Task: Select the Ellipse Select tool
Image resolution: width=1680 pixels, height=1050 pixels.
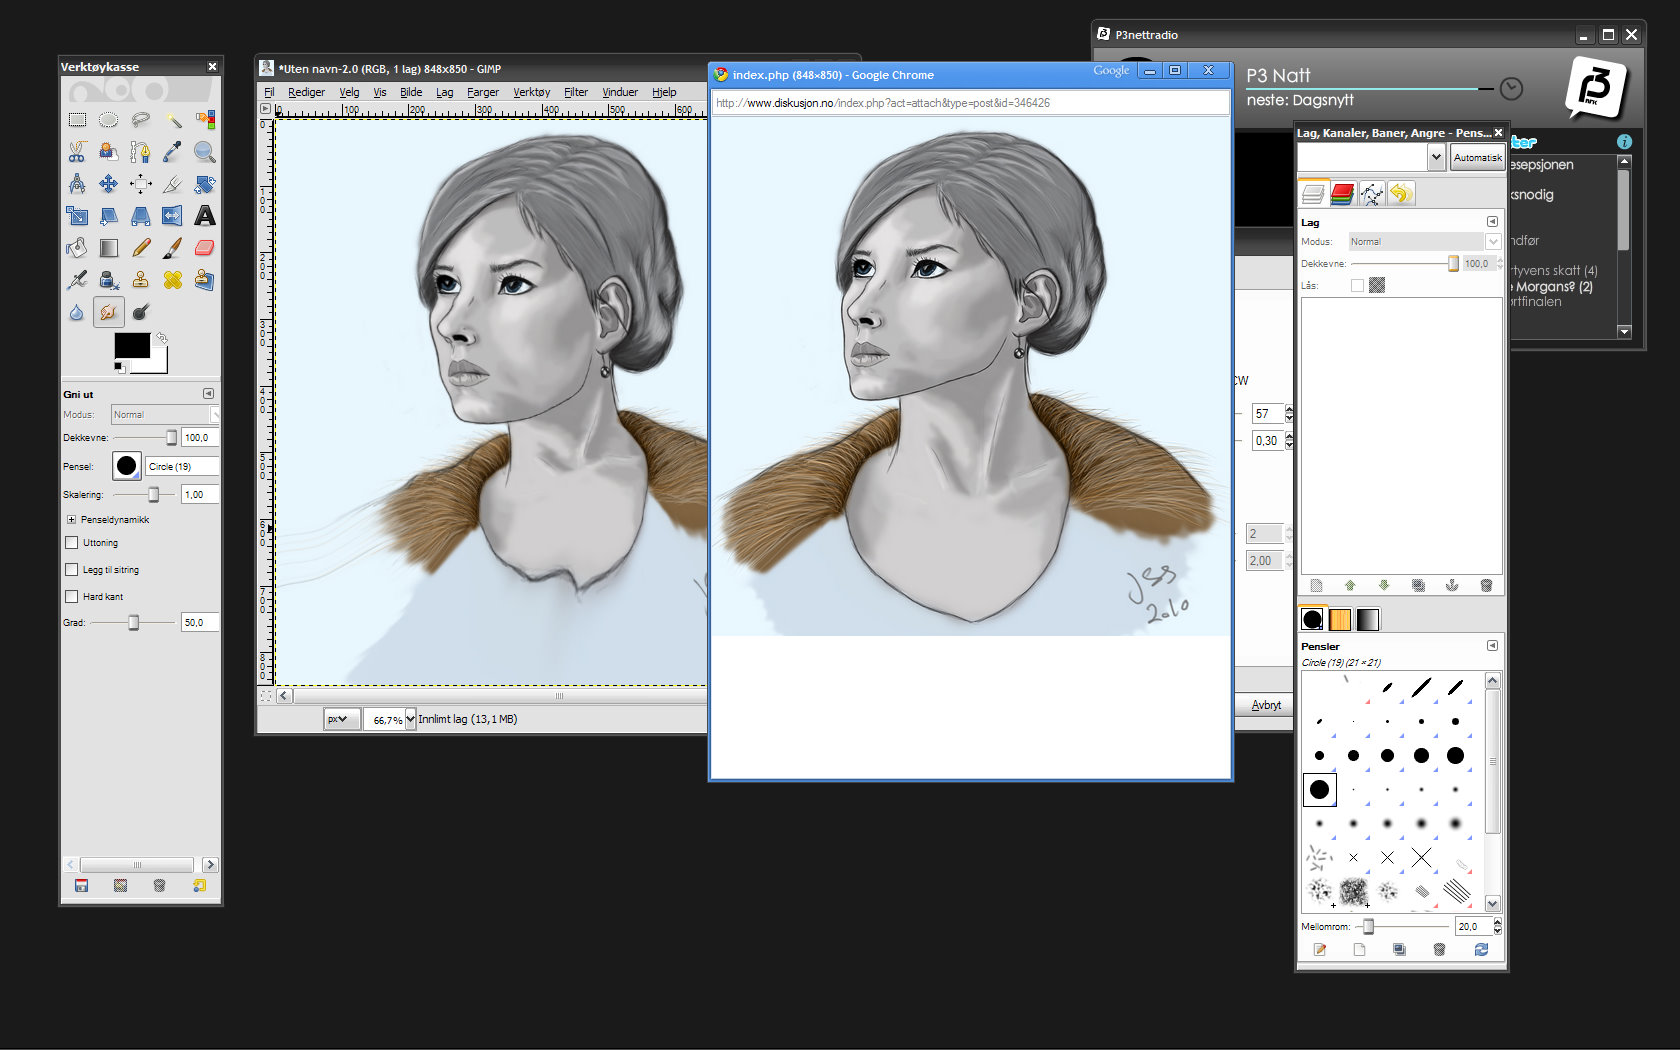Action: [108, 120]
